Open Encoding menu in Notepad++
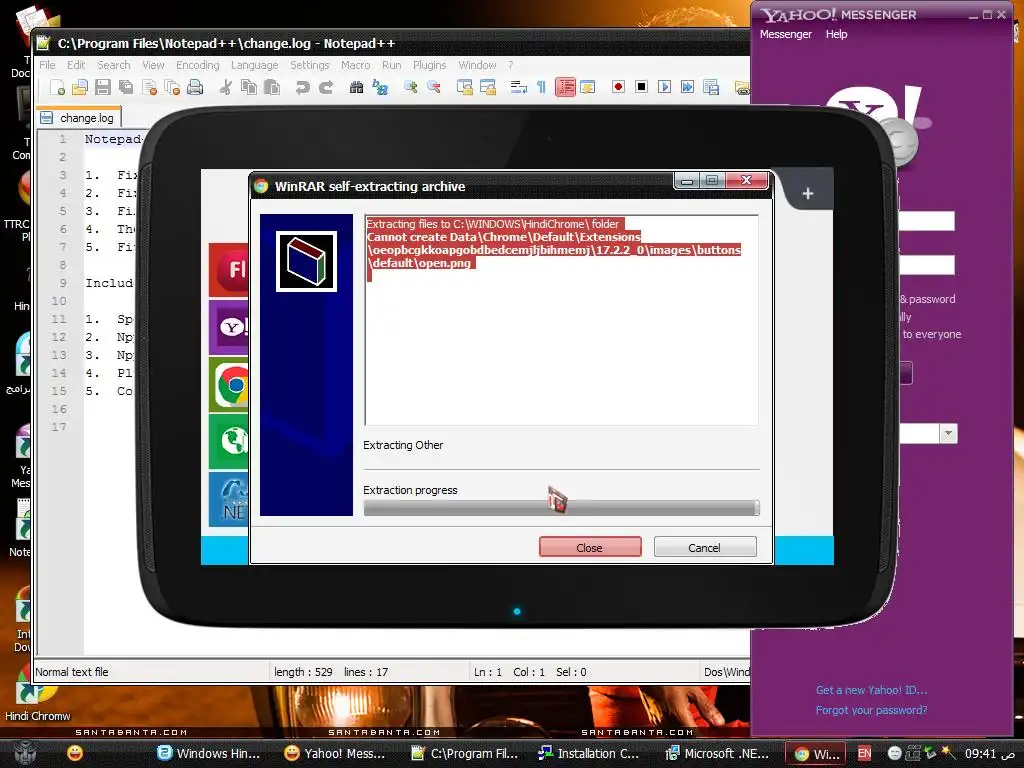Screen dimensions: 1024x768 [x=197, y=65]
